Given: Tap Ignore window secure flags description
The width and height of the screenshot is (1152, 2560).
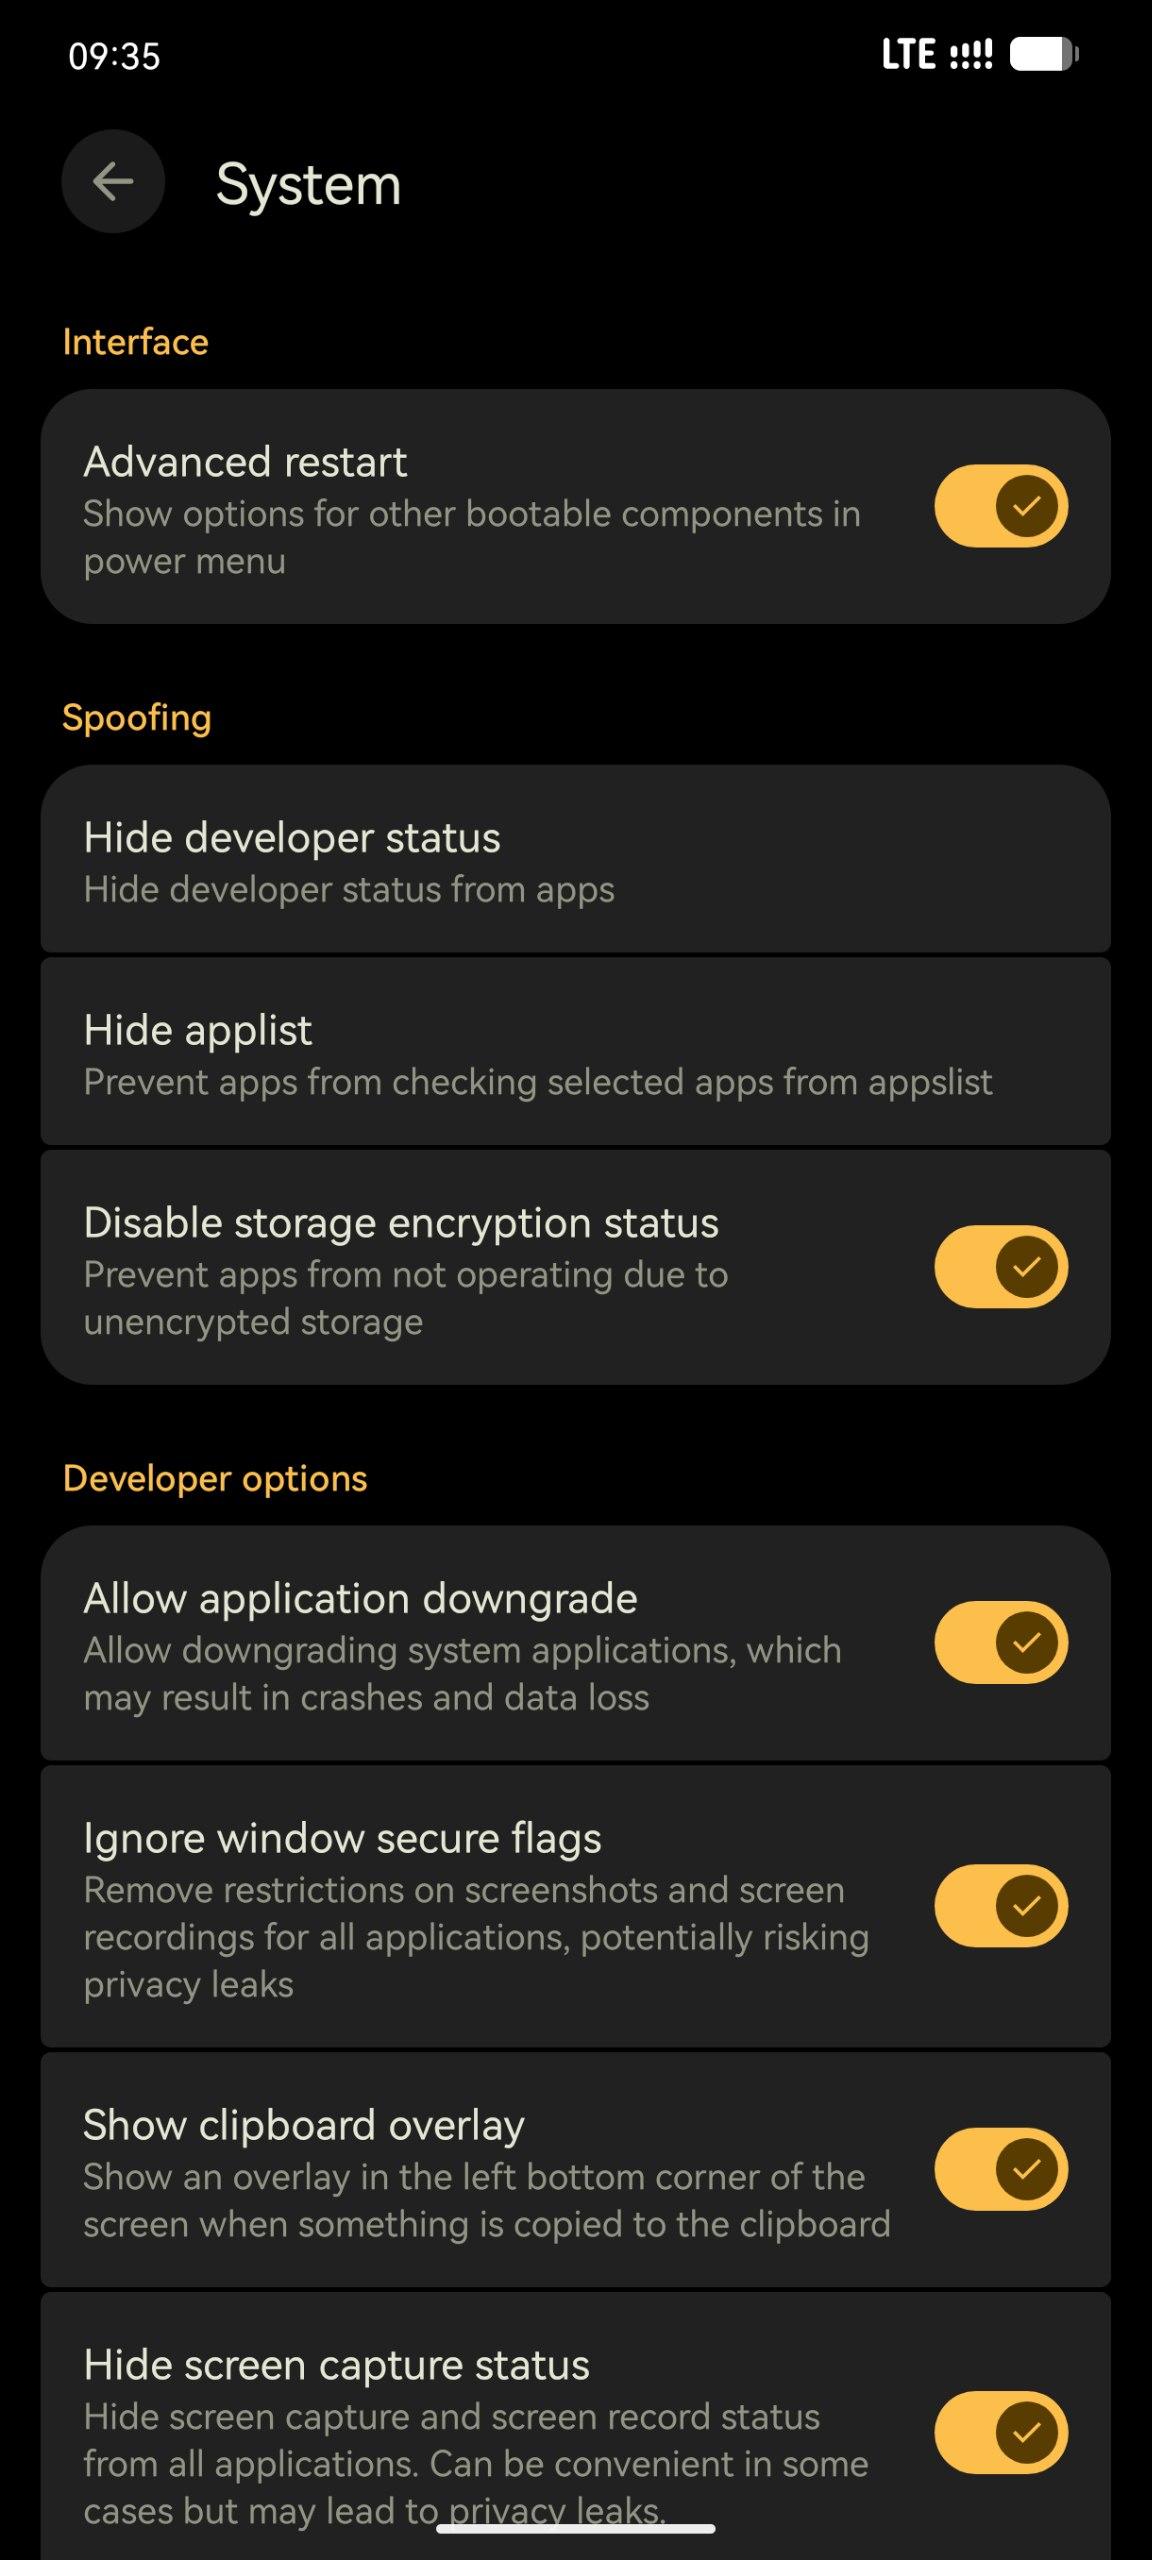Looking at the screenshot, I should (x=476, y=1937).
